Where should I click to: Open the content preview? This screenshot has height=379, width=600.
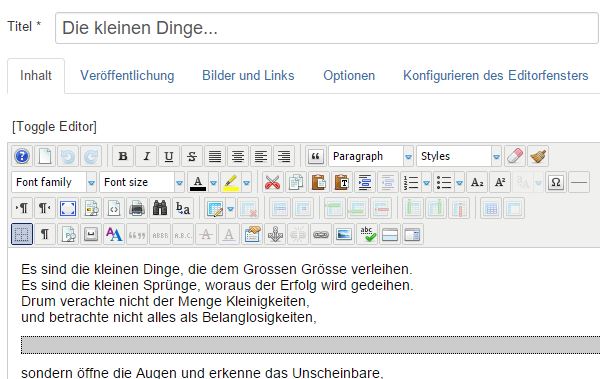point(91,208)
